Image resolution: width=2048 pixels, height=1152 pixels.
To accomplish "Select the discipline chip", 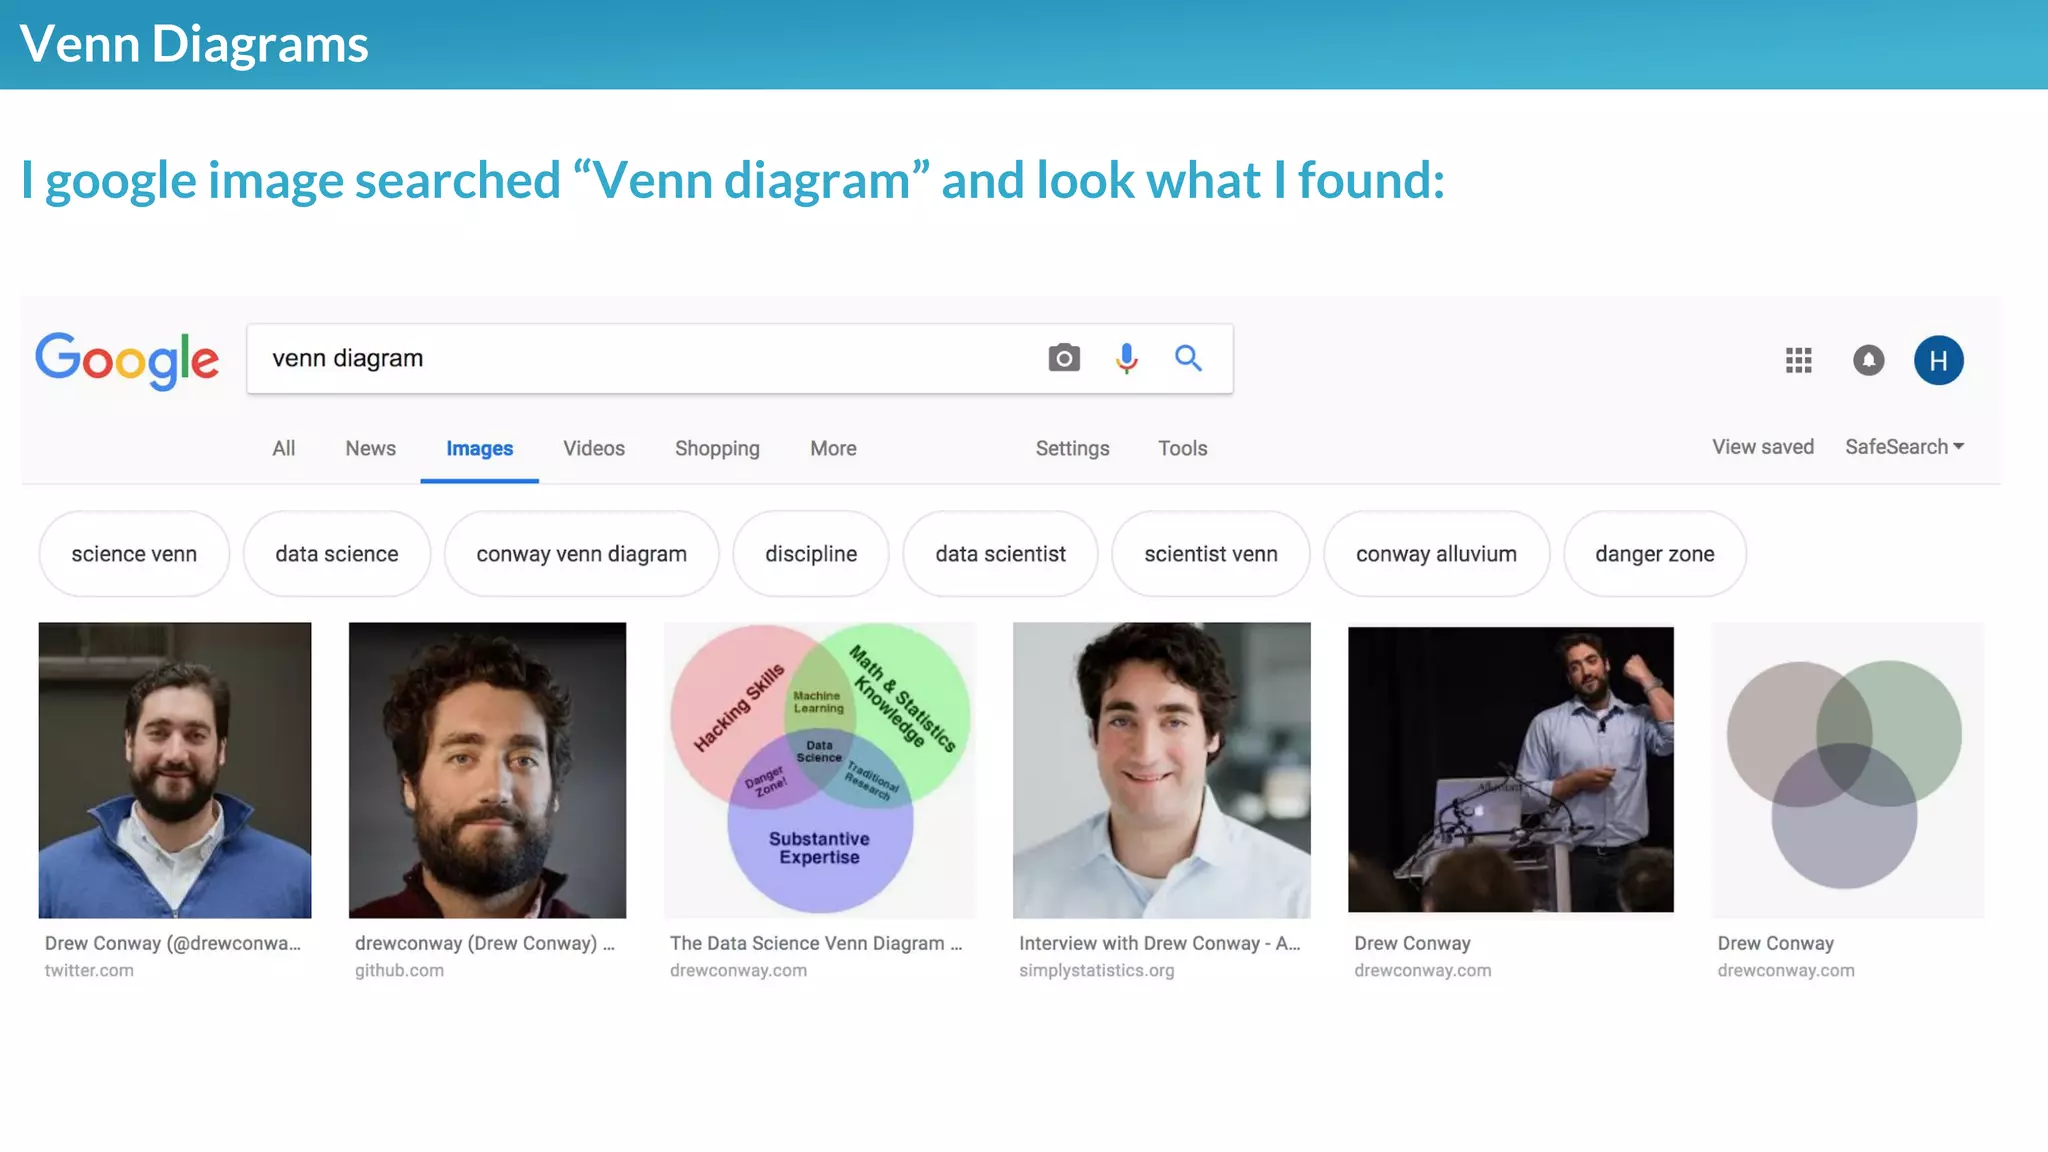I will click(811, 554).
